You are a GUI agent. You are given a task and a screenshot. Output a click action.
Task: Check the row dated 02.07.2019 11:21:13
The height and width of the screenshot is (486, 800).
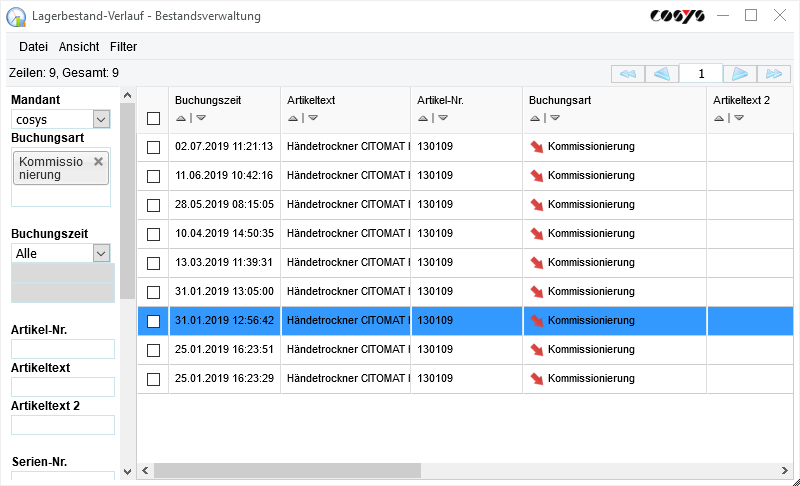(153, 147)
